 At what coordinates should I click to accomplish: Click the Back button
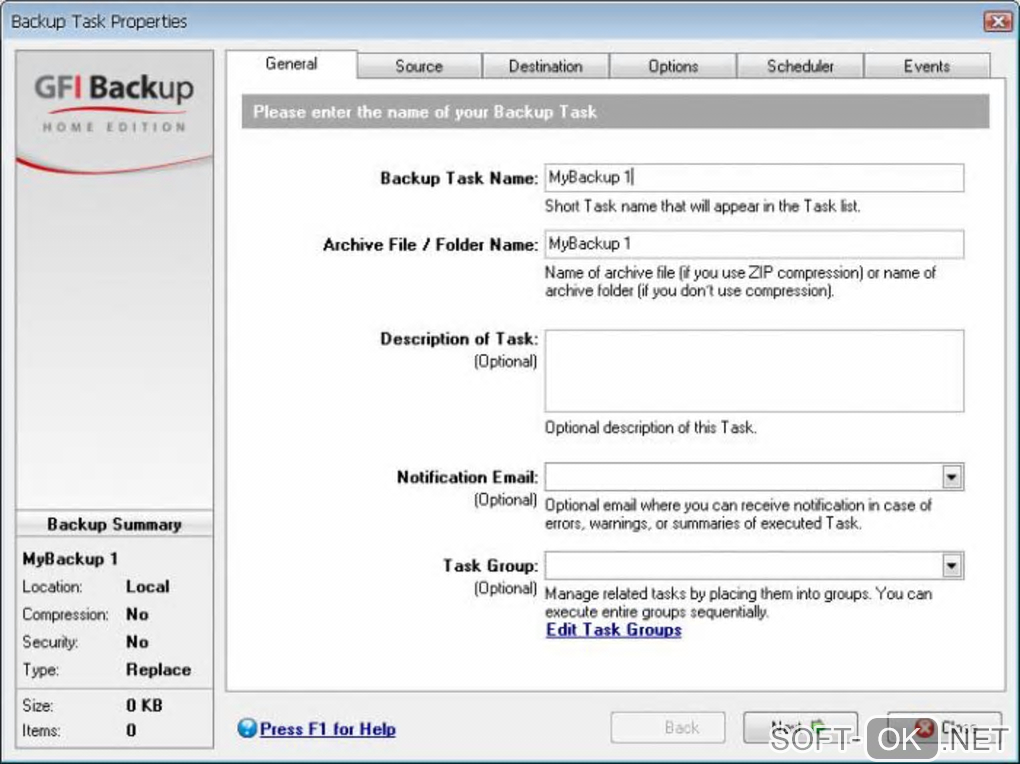[668, 728]
